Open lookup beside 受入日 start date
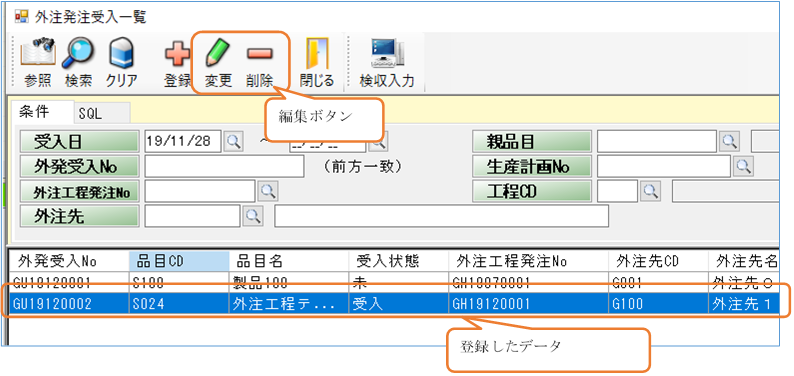 click(x=233, y=142)
